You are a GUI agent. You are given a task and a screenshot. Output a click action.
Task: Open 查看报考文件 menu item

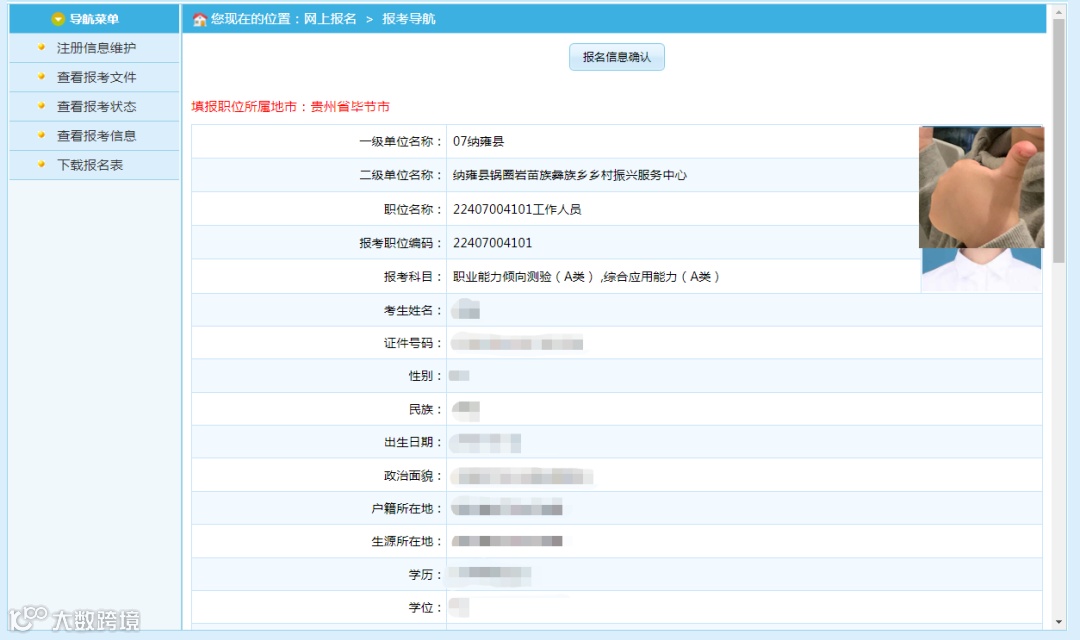96,77
